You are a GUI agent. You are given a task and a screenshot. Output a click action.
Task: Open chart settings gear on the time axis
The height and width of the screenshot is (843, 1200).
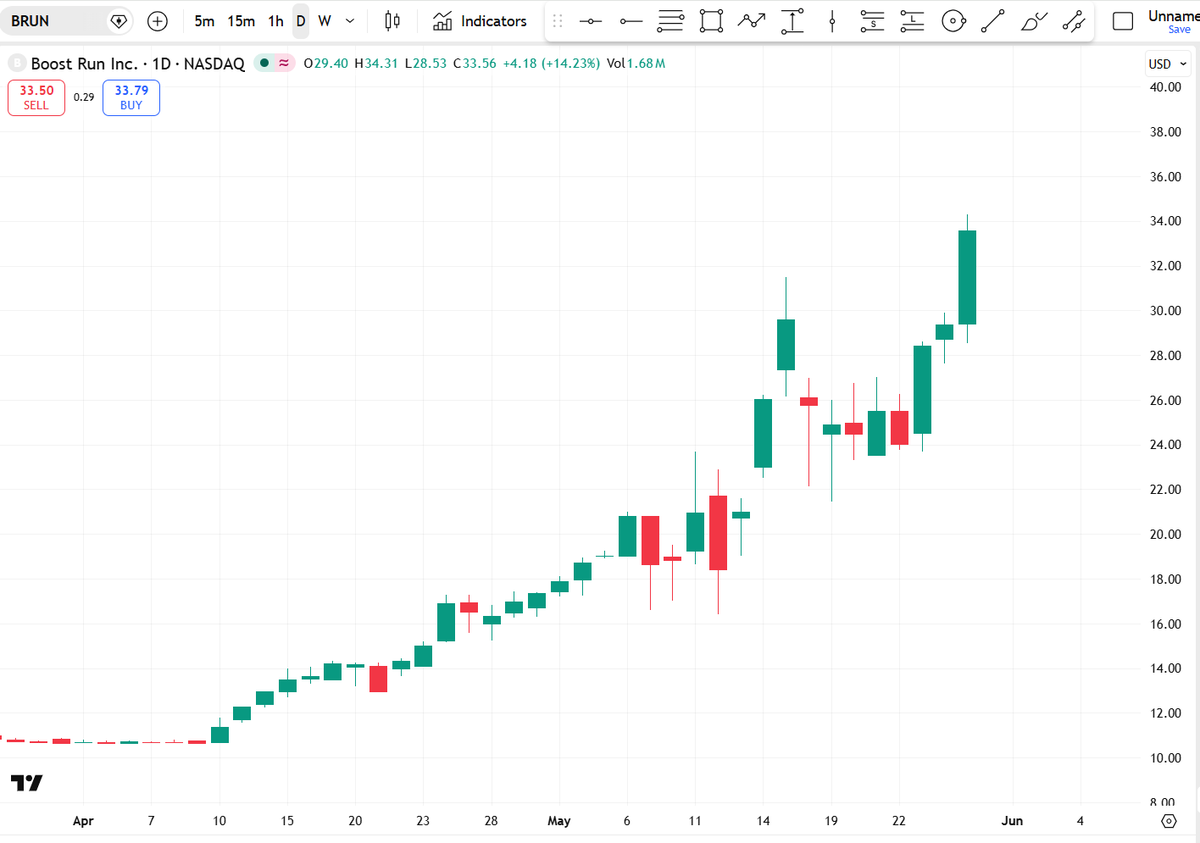(1169, 821)
